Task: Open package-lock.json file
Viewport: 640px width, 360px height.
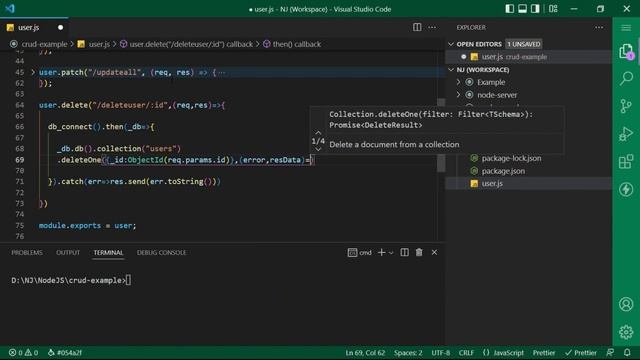Action: pos(511,158)
